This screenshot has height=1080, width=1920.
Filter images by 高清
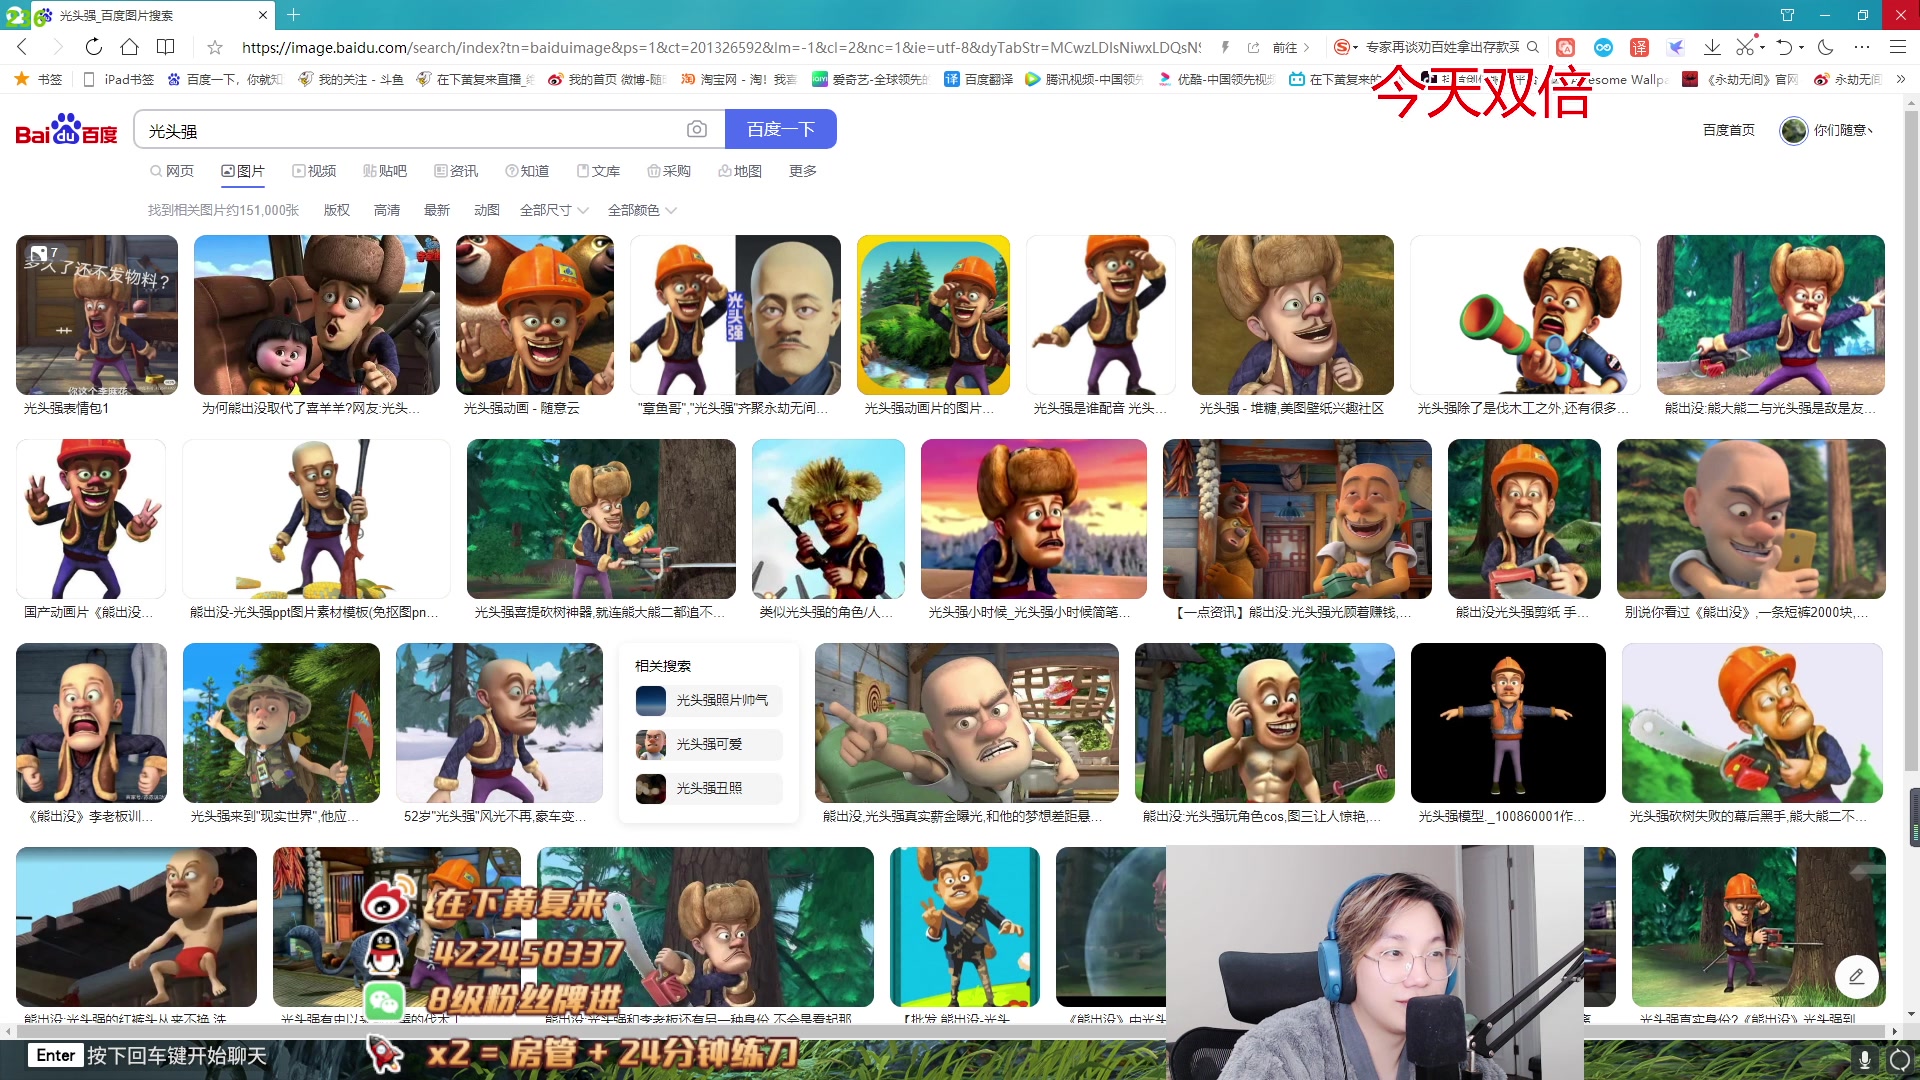point(387,210)
